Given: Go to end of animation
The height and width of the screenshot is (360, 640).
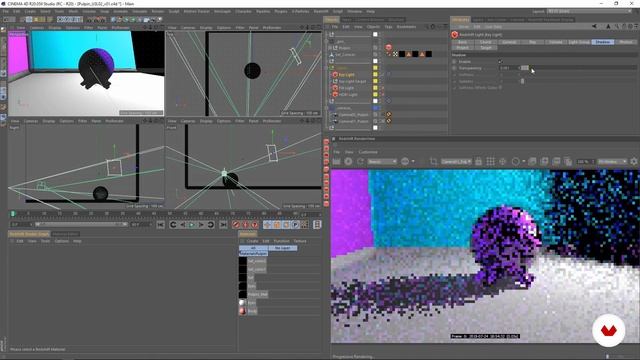Looking at the screenshot, I should click(223, 225).
